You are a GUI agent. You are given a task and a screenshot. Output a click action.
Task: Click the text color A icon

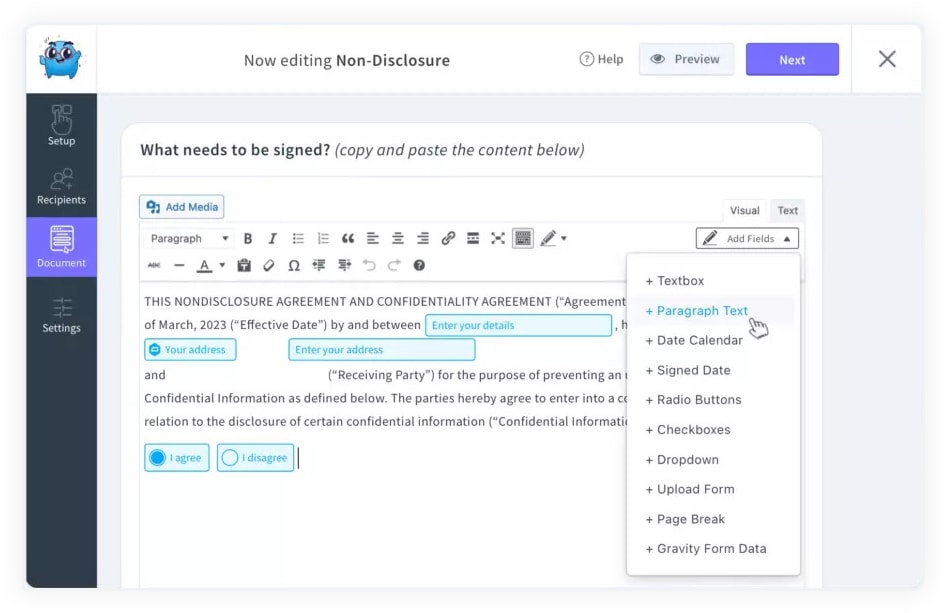(x=204, y=265)
